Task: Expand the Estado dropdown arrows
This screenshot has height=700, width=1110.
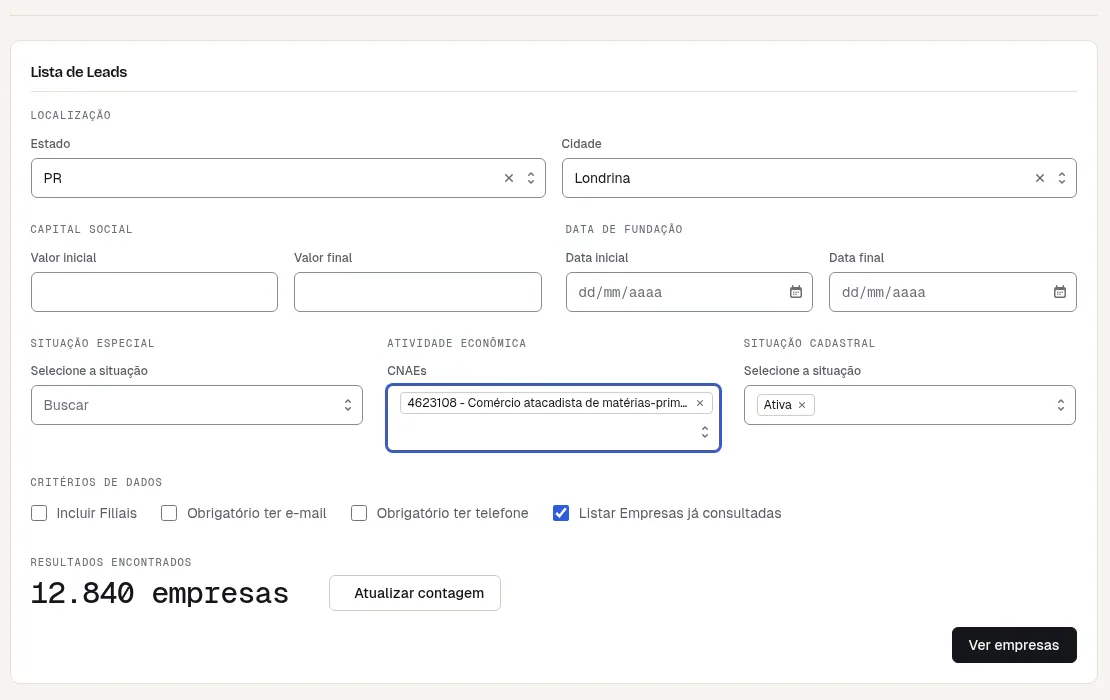Action: tap(531, 178)
